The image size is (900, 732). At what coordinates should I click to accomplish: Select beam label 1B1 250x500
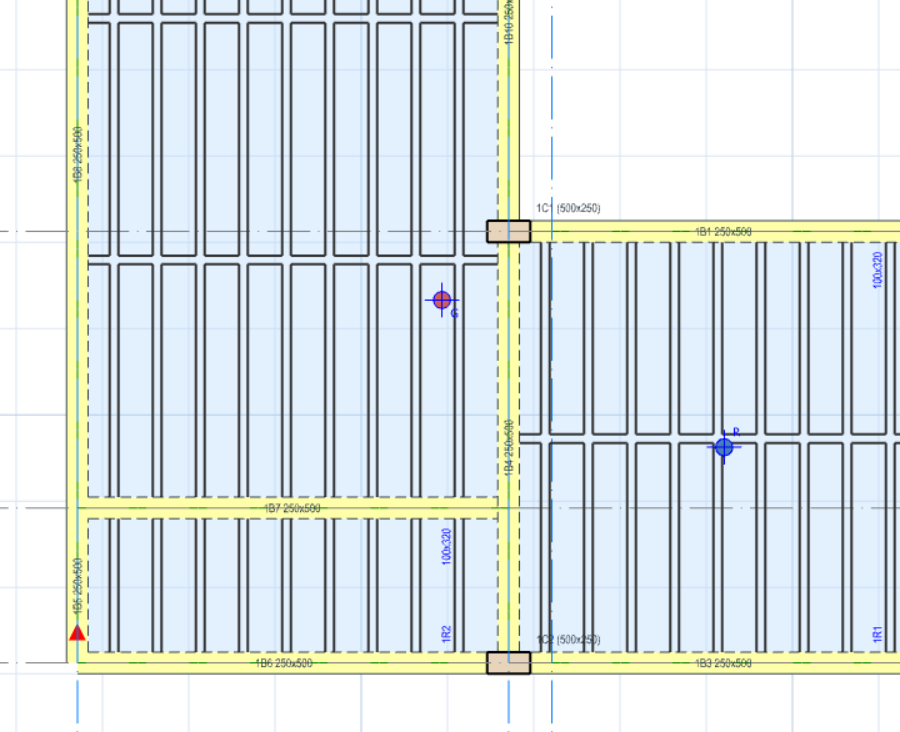pos(723,232)
